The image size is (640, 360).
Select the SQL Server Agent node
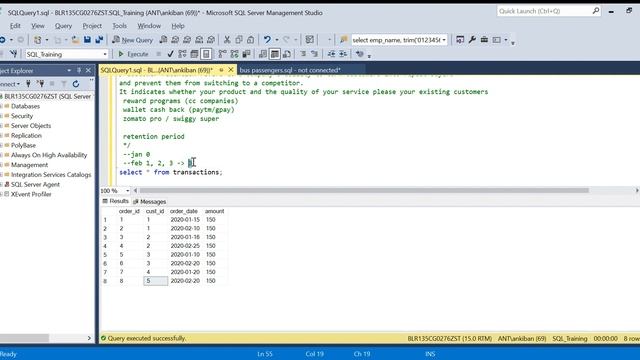pyautogui.click(x=35, y=184)
